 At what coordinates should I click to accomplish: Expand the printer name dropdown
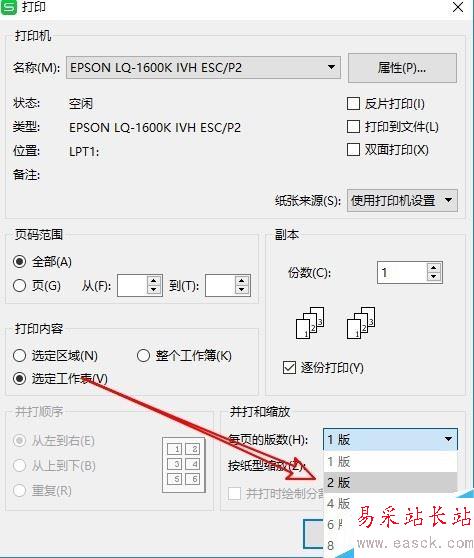point(331,67)
